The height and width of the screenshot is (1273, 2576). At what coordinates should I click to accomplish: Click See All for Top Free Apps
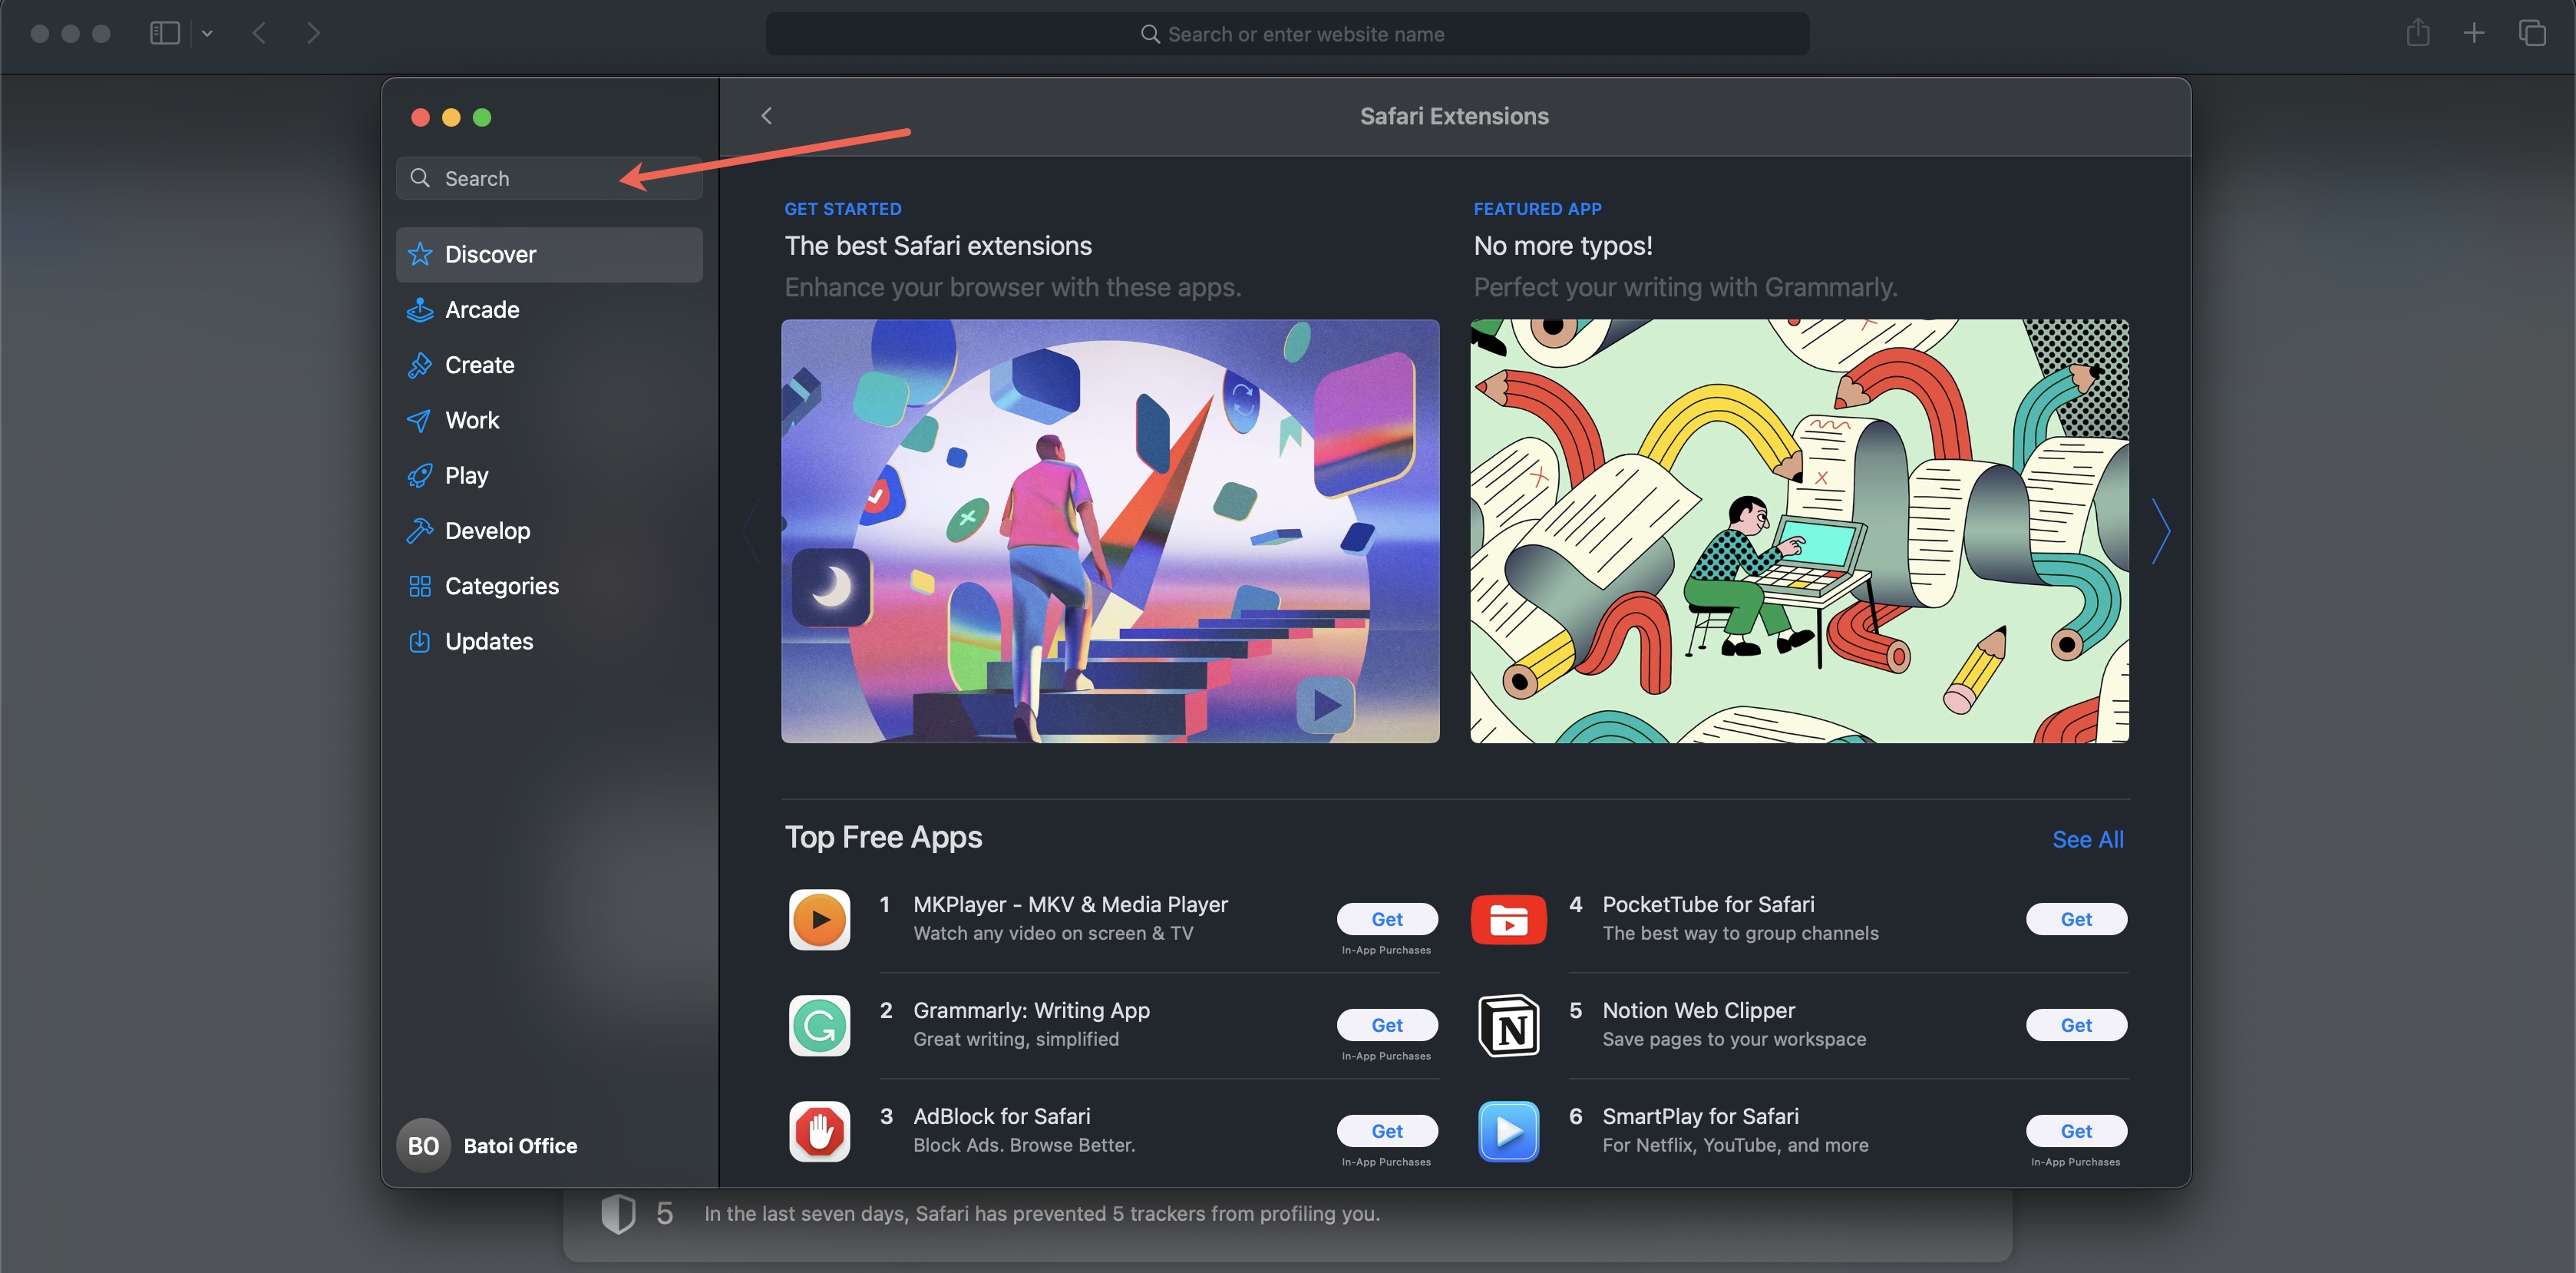click(2088, 838)
